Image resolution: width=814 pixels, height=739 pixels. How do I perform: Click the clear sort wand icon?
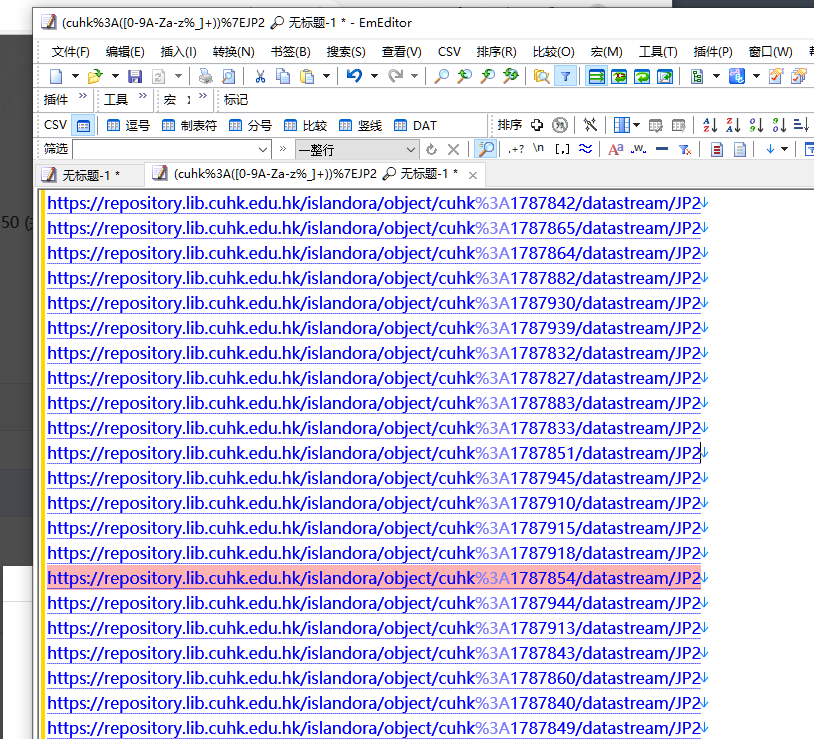590,125
